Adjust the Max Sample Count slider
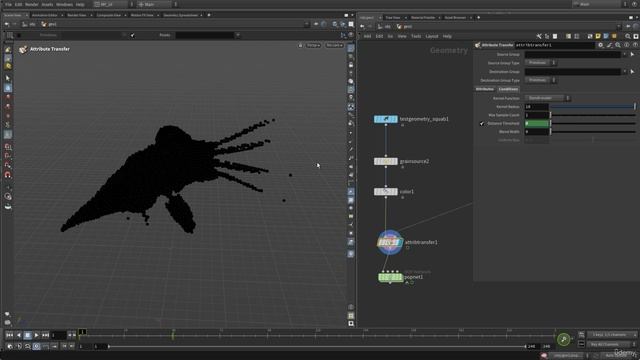 593,115
